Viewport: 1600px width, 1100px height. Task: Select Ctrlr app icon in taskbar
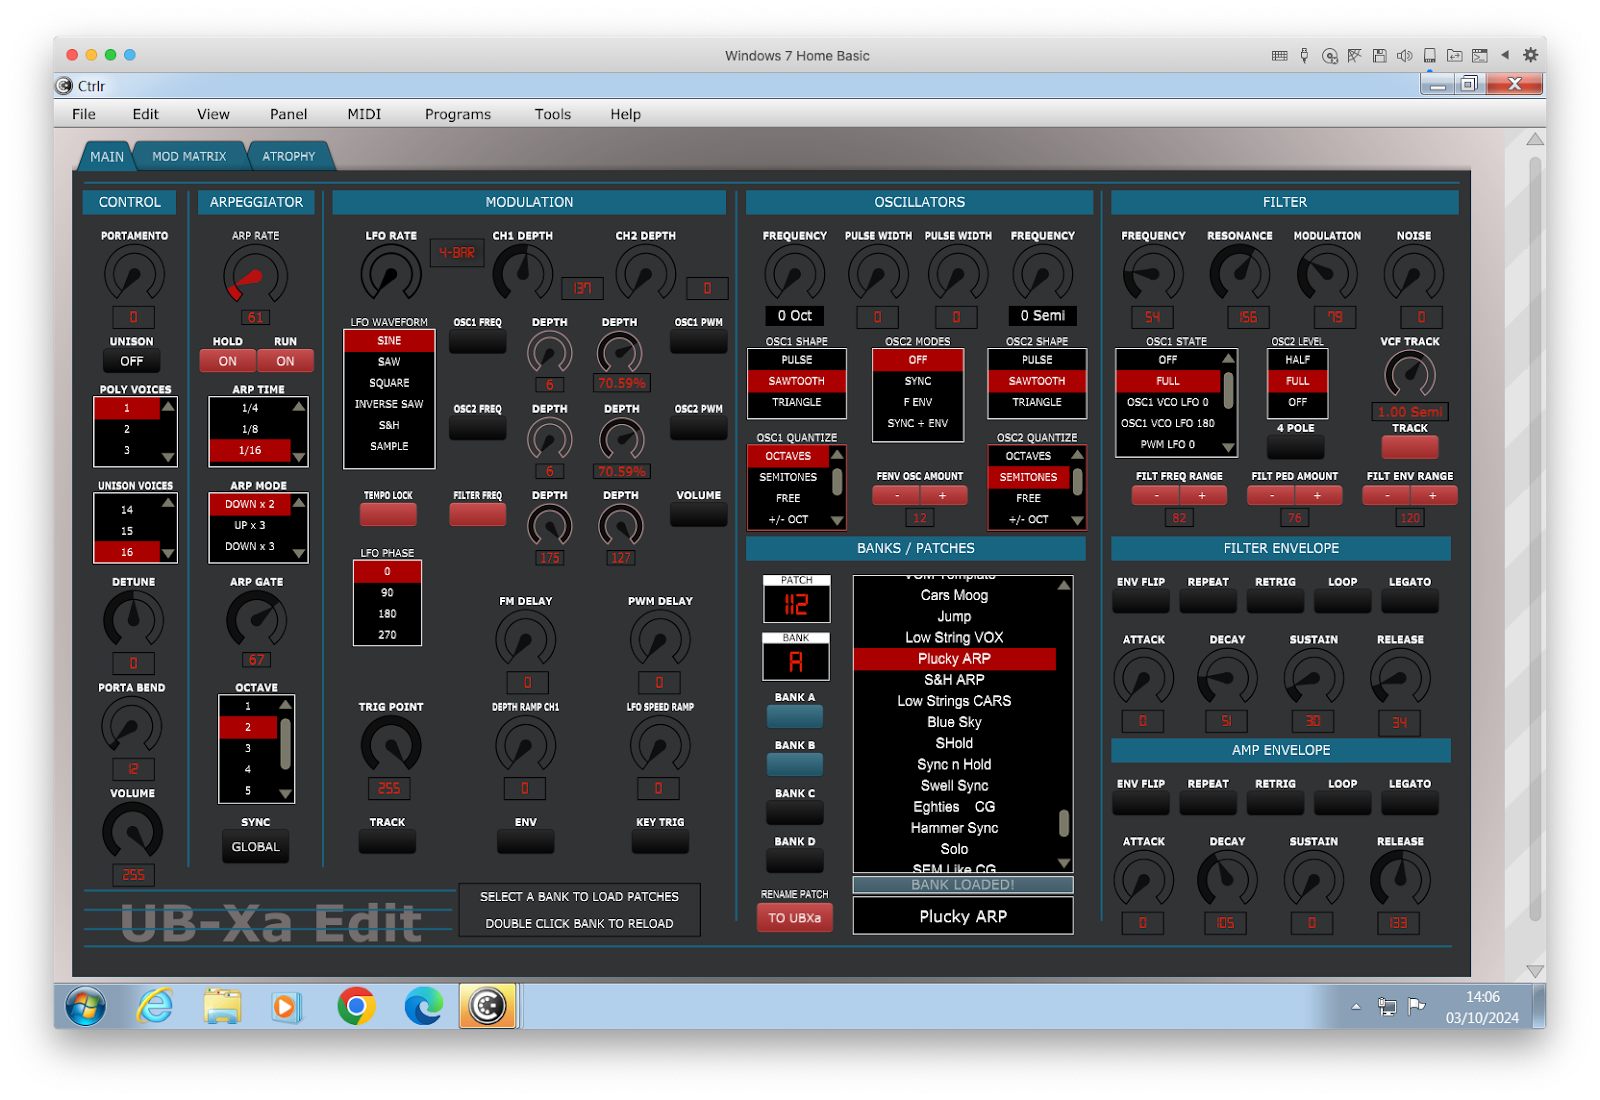click(x=488, y=1006)
